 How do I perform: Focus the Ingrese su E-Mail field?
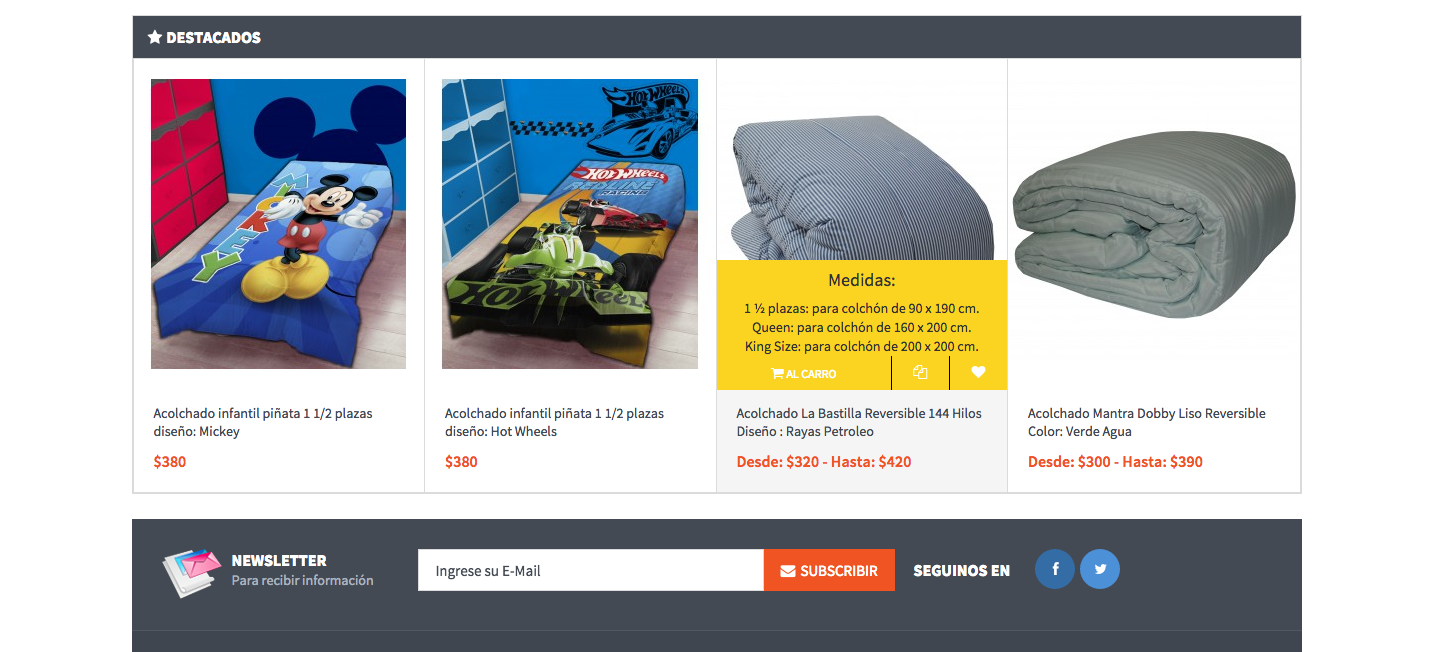(591, 570)
